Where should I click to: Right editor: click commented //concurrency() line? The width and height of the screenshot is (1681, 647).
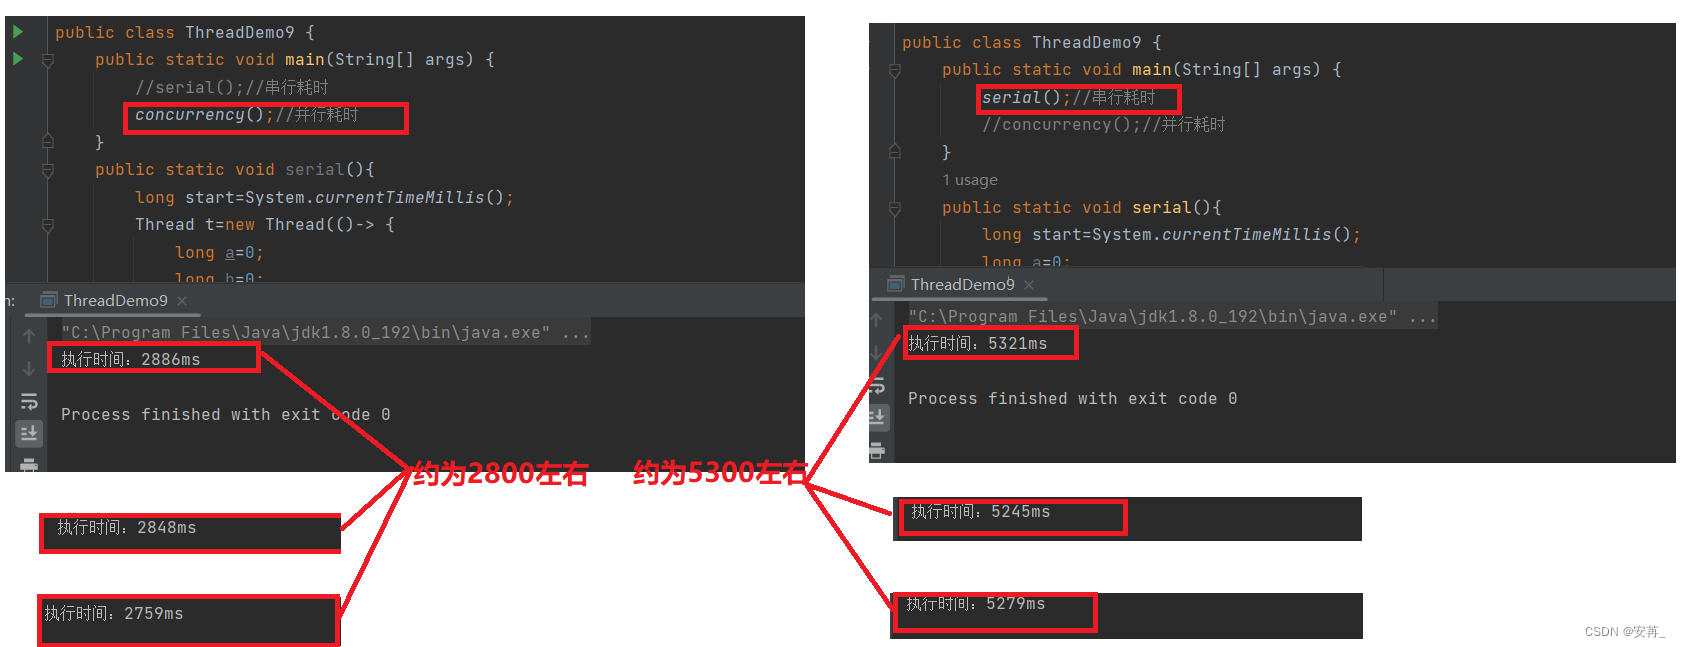coord(1104,124)
